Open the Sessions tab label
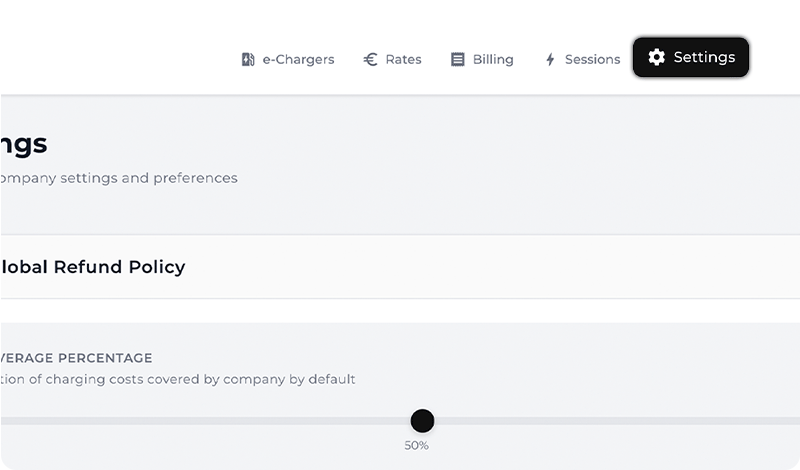The width and height of the screenshot is (800, 470). click(x=592, y=59)
